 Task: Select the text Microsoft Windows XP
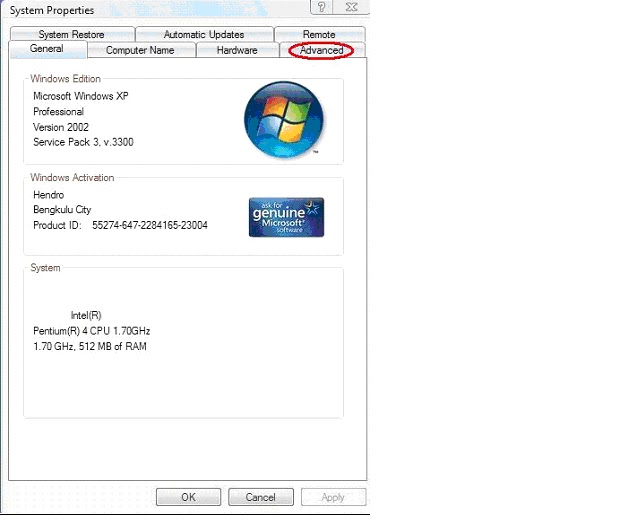[81, 96]
